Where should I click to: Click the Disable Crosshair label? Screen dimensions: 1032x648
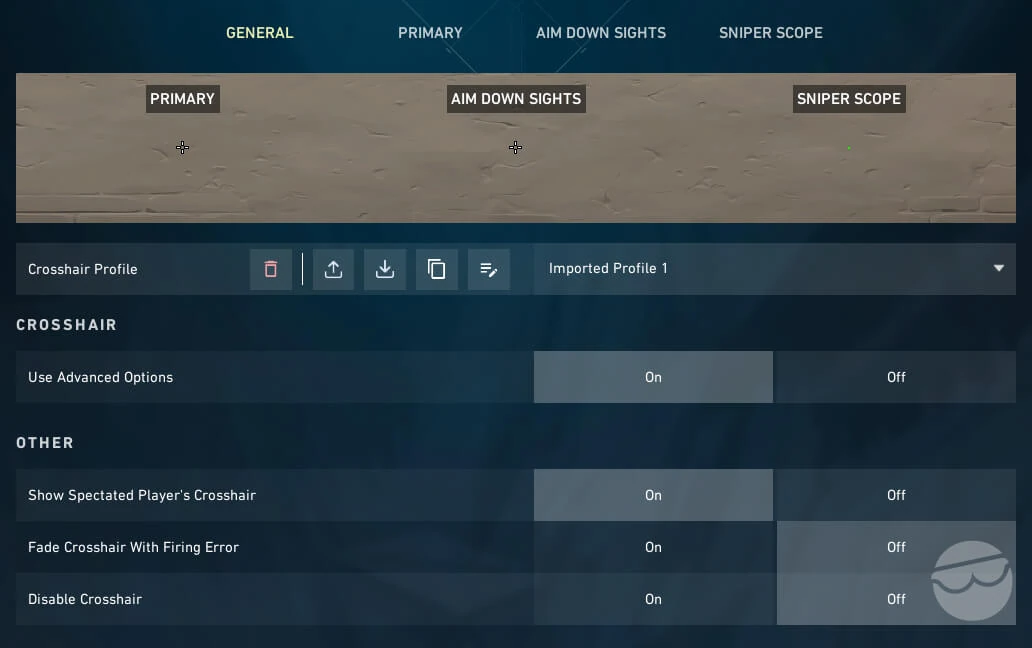tap(84, 599)
